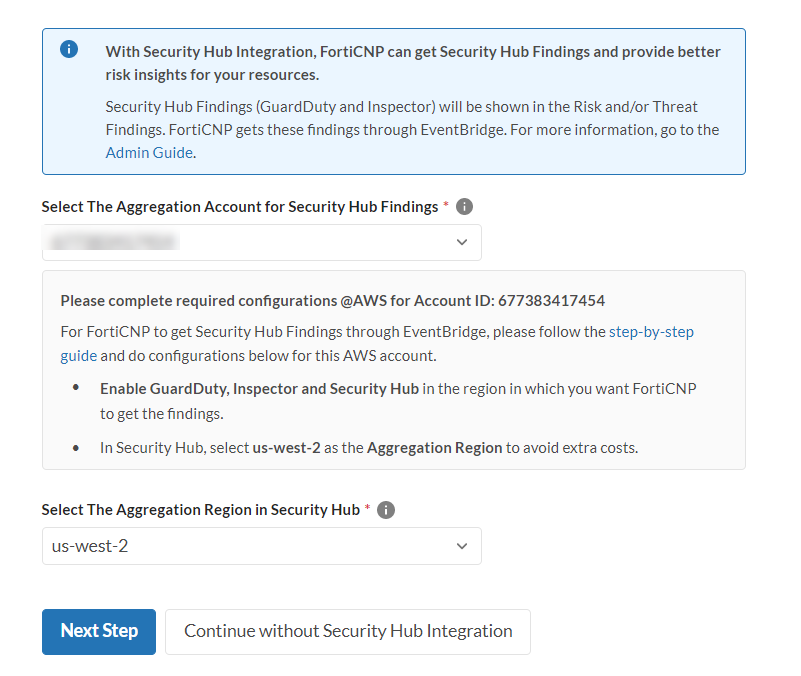Expand the Aggregation Account dropdown arrow
The width and height of the screenshot is (801, 676).
pos(462,242)
